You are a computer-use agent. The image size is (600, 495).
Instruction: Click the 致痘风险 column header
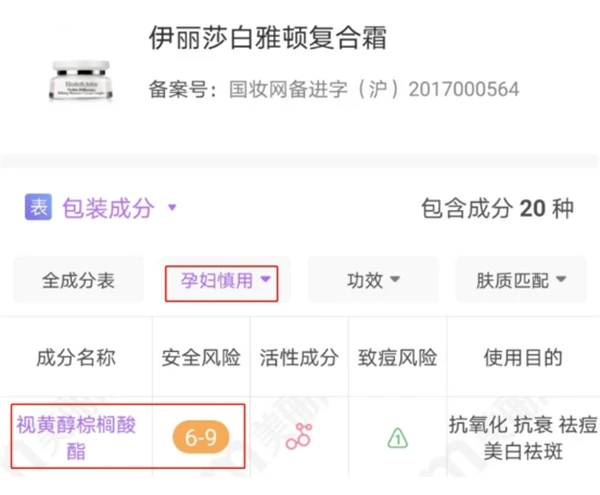398,358
